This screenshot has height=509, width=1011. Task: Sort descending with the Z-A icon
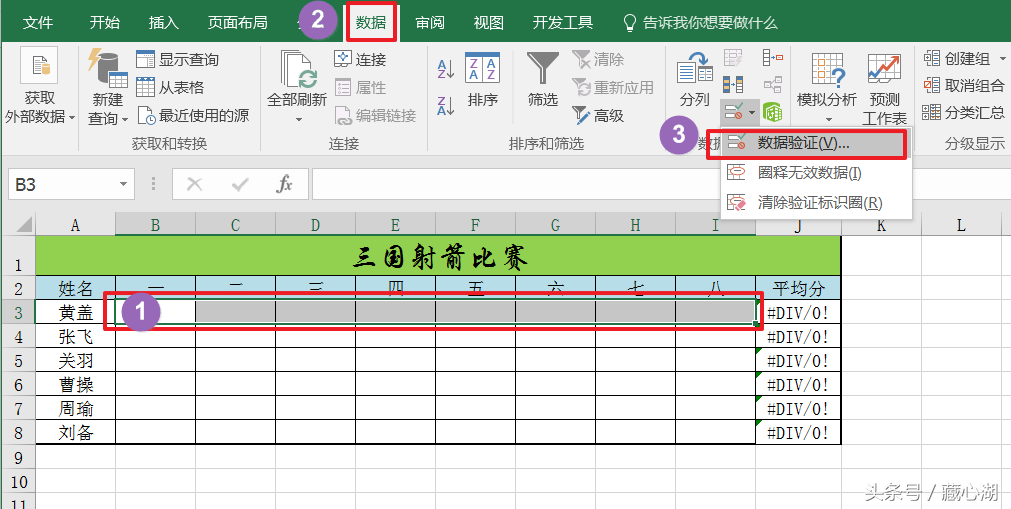pyautogui.click(x=446, y=105)
